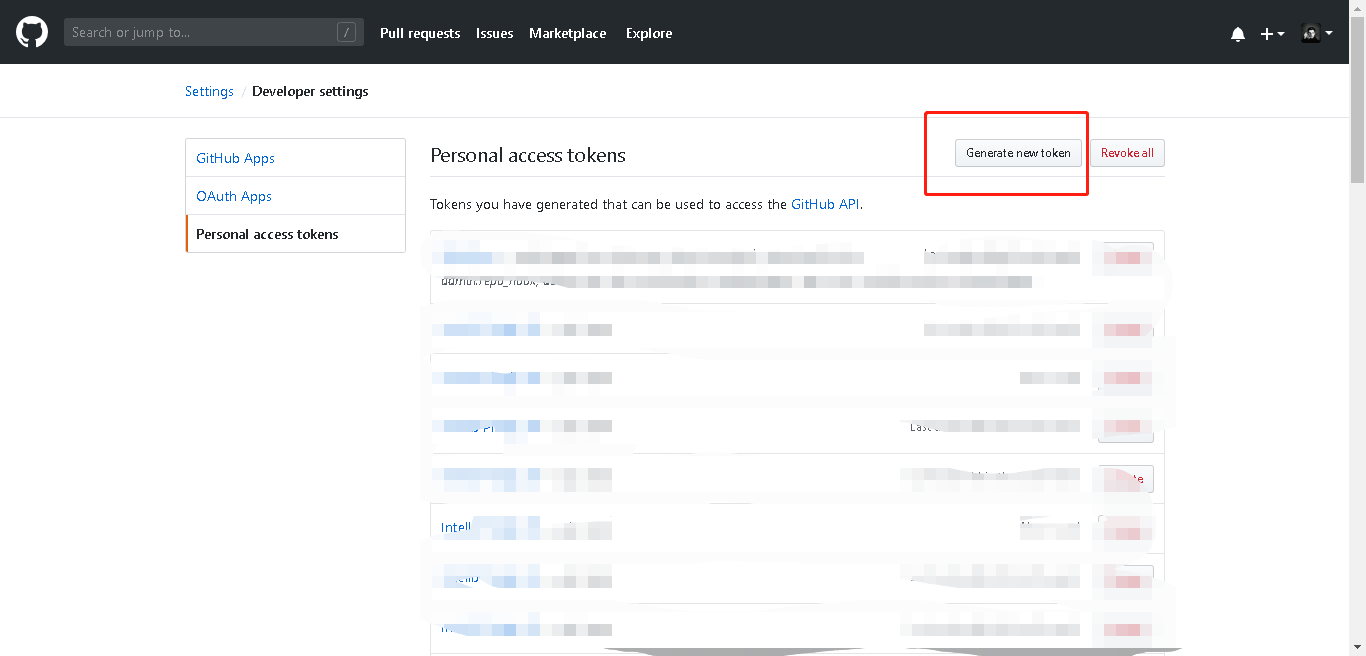The image size is (1366, 656).
Task: Click the vertical scrollbar thumb
Action: click(1357, 100)
